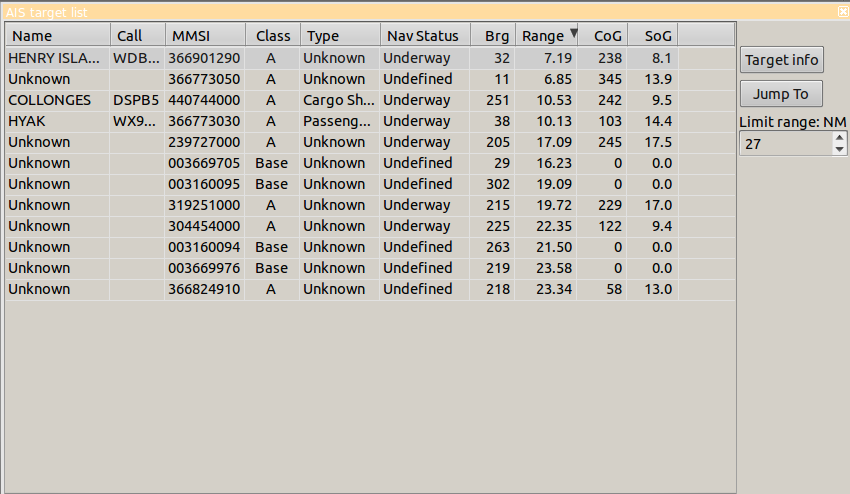Click the Target info button

(781, 60)
